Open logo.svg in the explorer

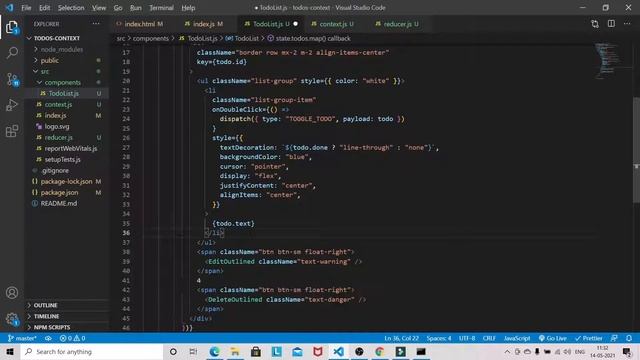click(x=57, y=126)
